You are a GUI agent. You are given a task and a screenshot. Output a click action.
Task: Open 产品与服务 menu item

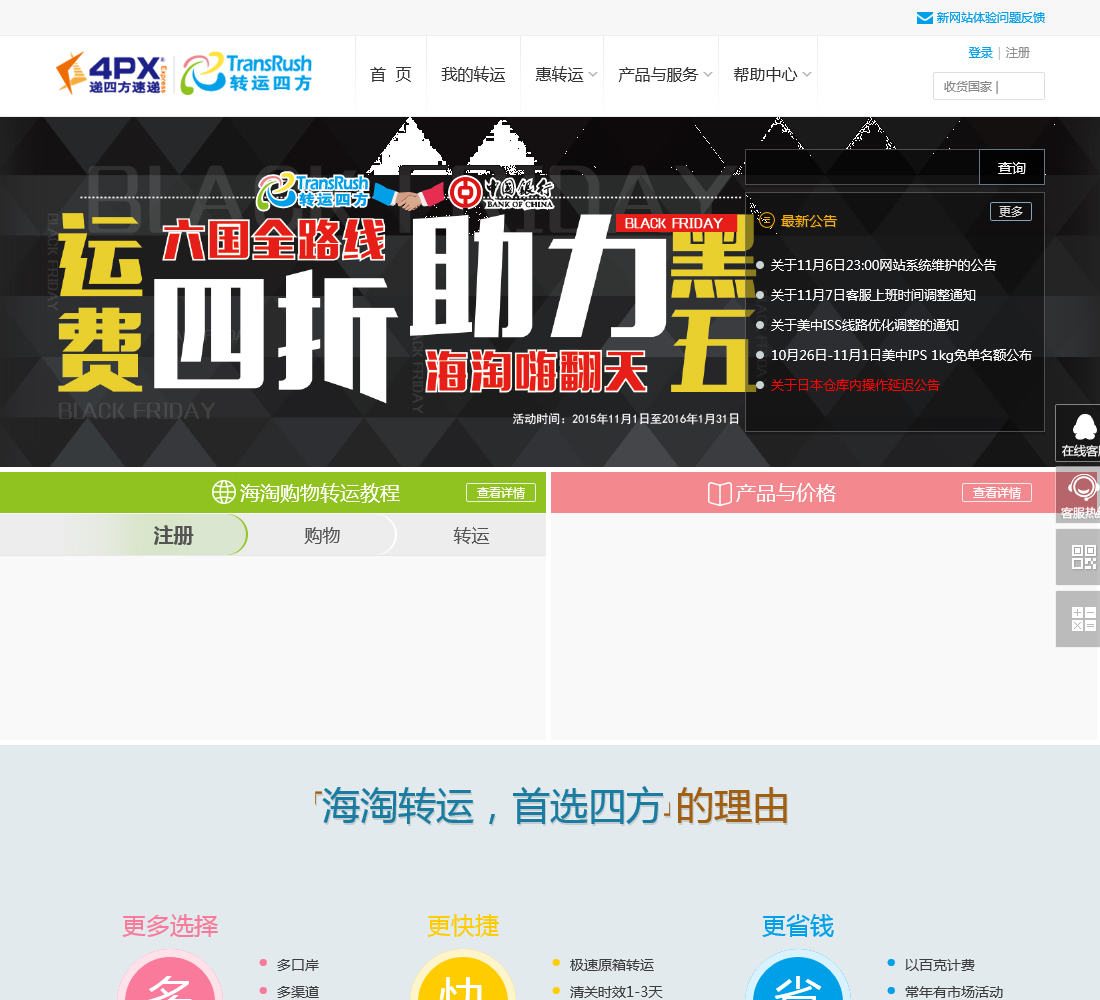coord(657,74)
